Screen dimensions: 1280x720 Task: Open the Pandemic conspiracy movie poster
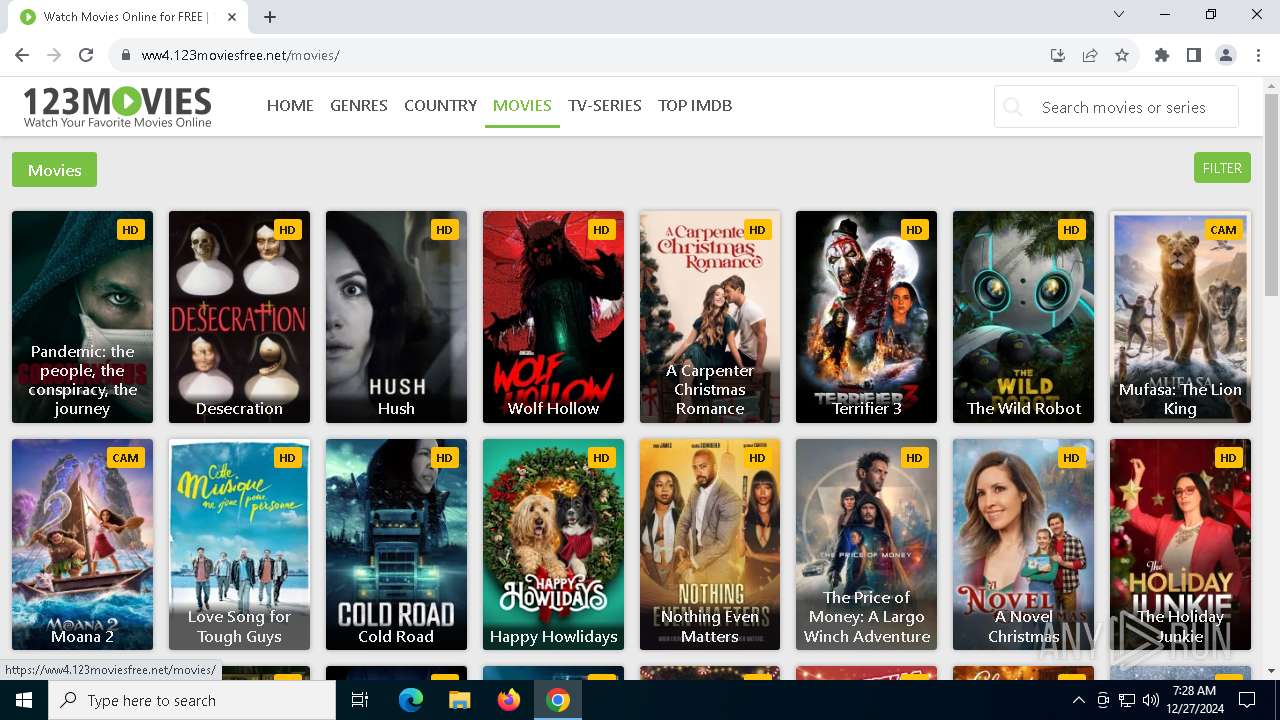(82, 317)
